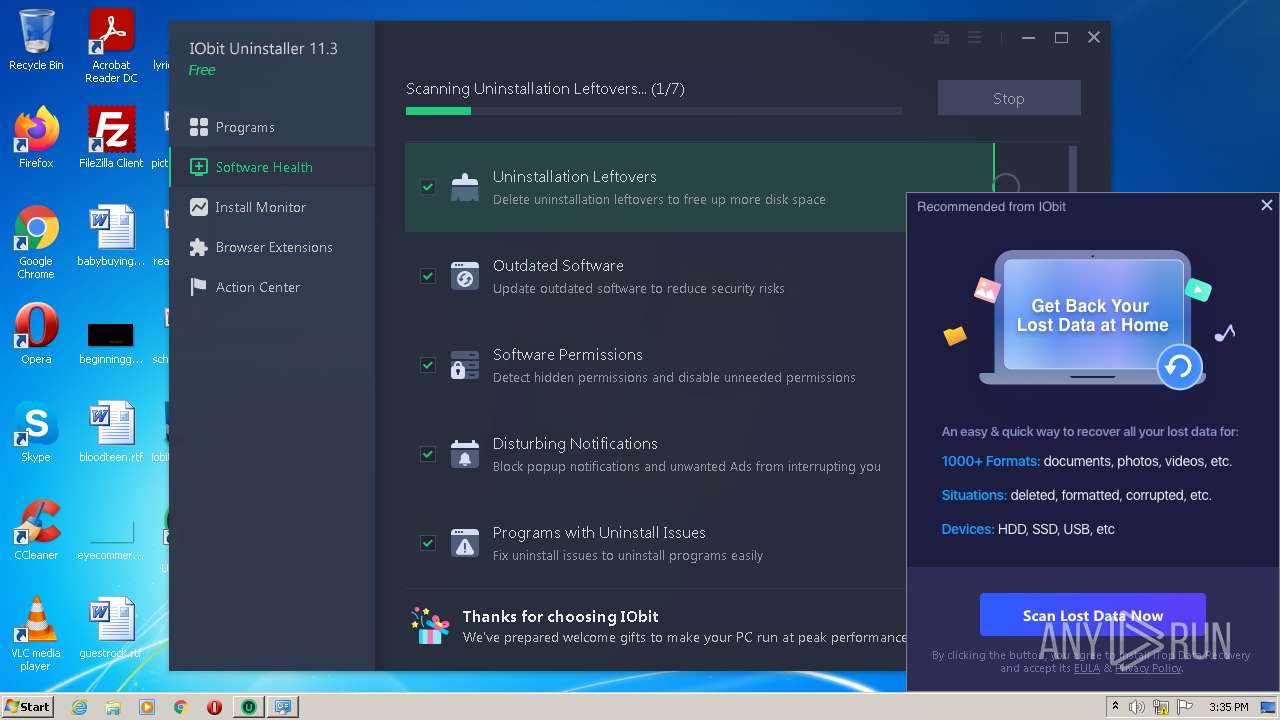Open Internet Explorer from the taskbar
1280x720 pixels.
coord(80,707)
